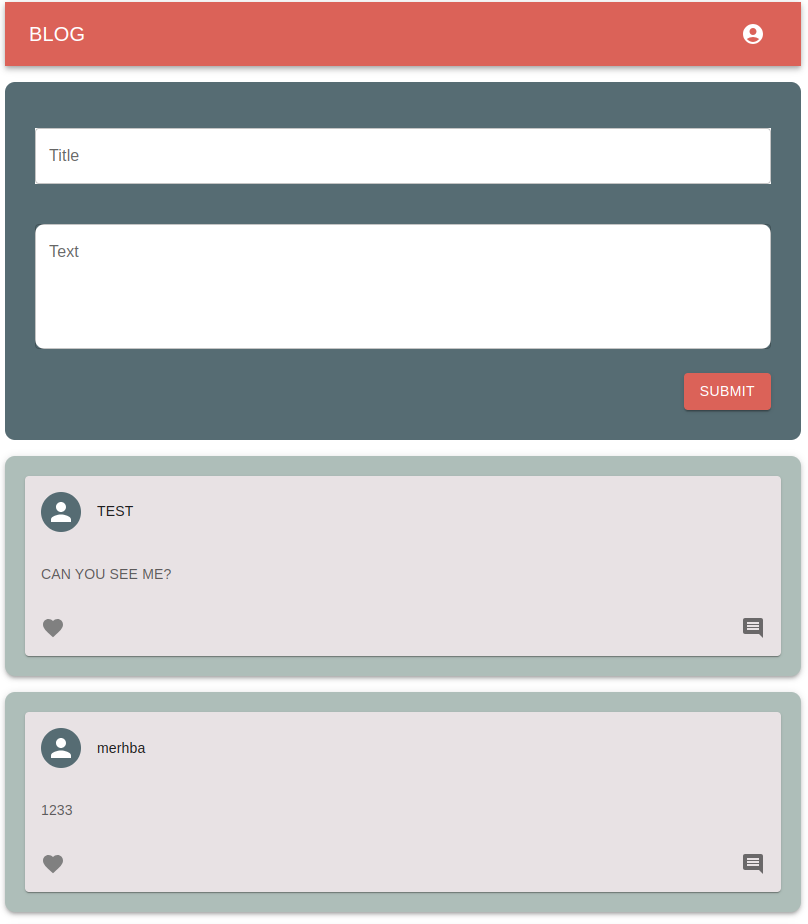Like the merhba post with heart icon
Screen dimensions: 808x924
click(x=53, y=863)
